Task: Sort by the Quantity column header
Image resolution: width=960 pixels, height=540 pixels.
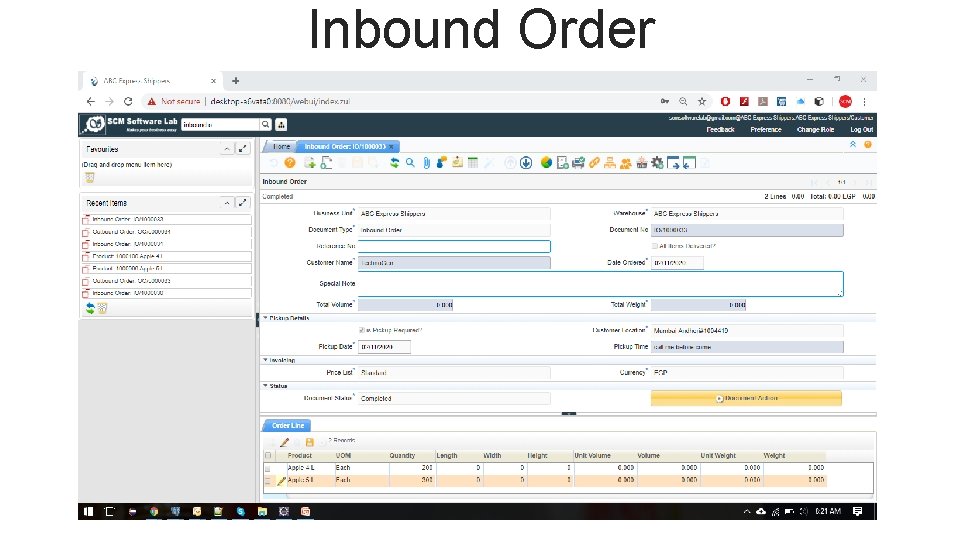Action: [x=402, y=456]
